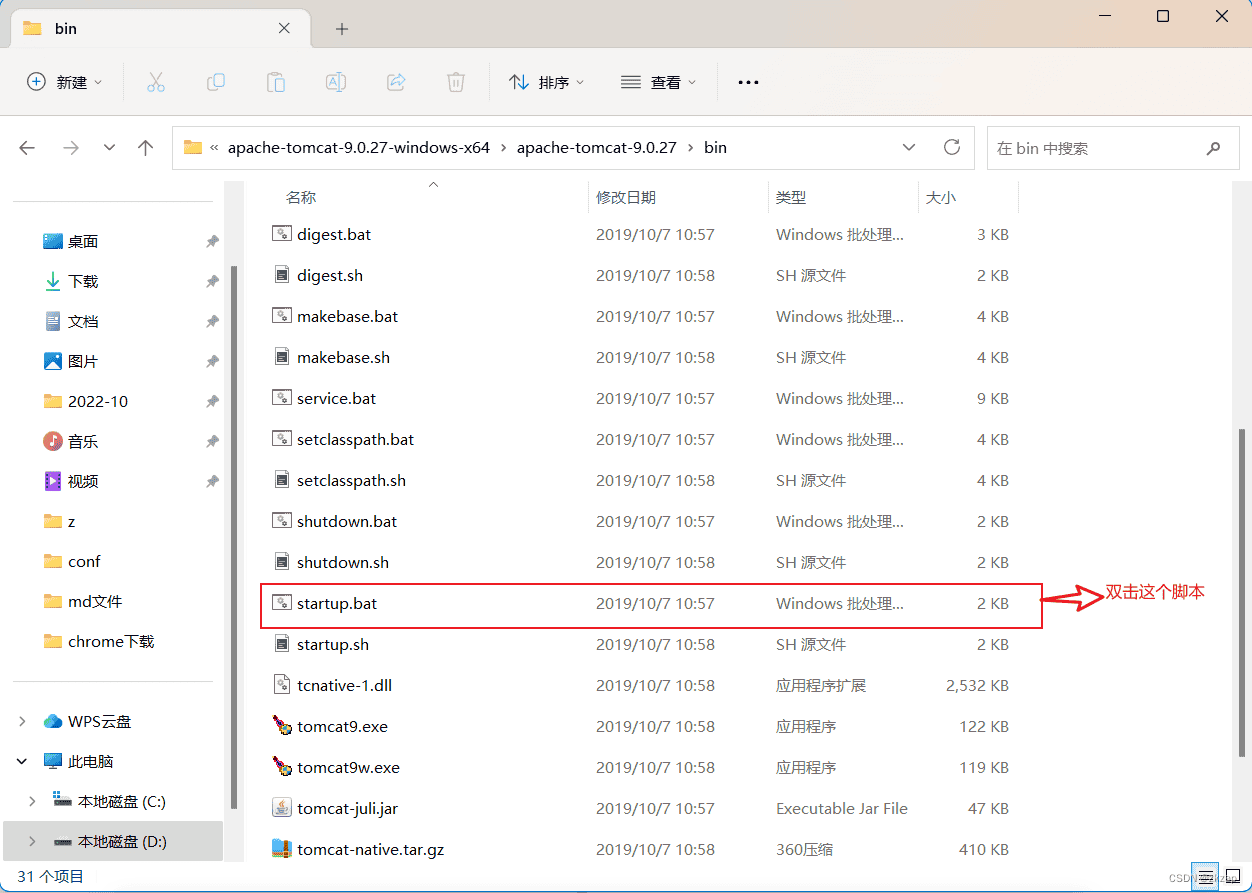Click the Paste clipboard icon
Viewport: 1252px width, 893px height.
(x=276, y=83)
